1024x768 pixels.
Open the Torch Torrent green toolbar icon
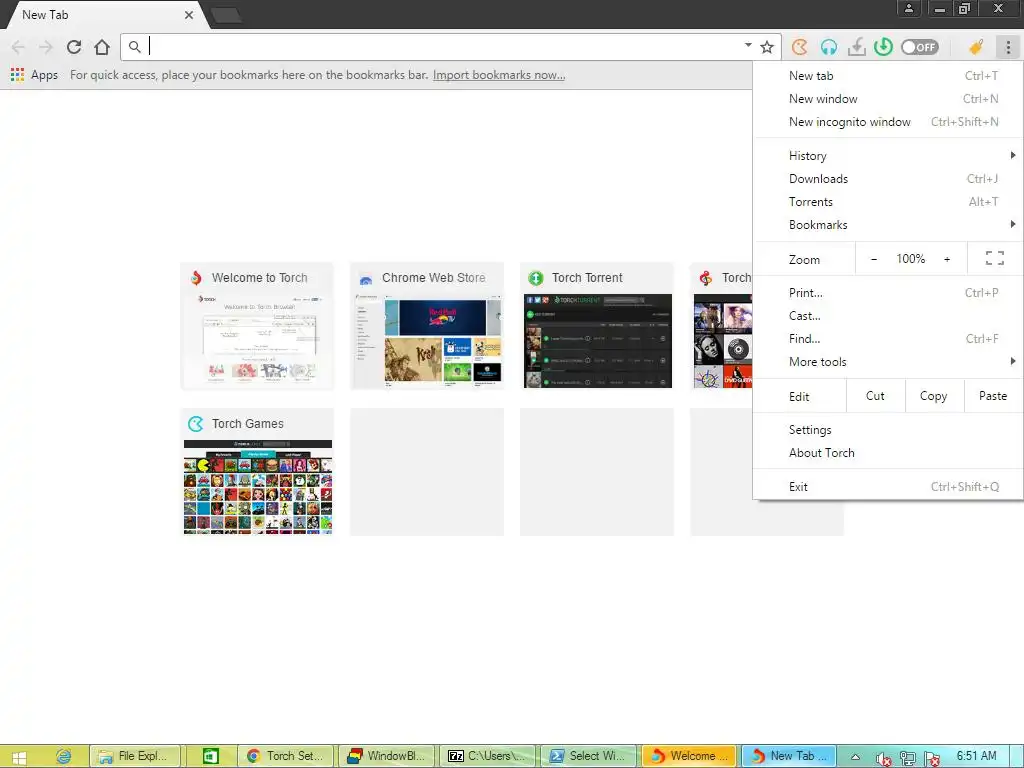[x=884, y=47]
